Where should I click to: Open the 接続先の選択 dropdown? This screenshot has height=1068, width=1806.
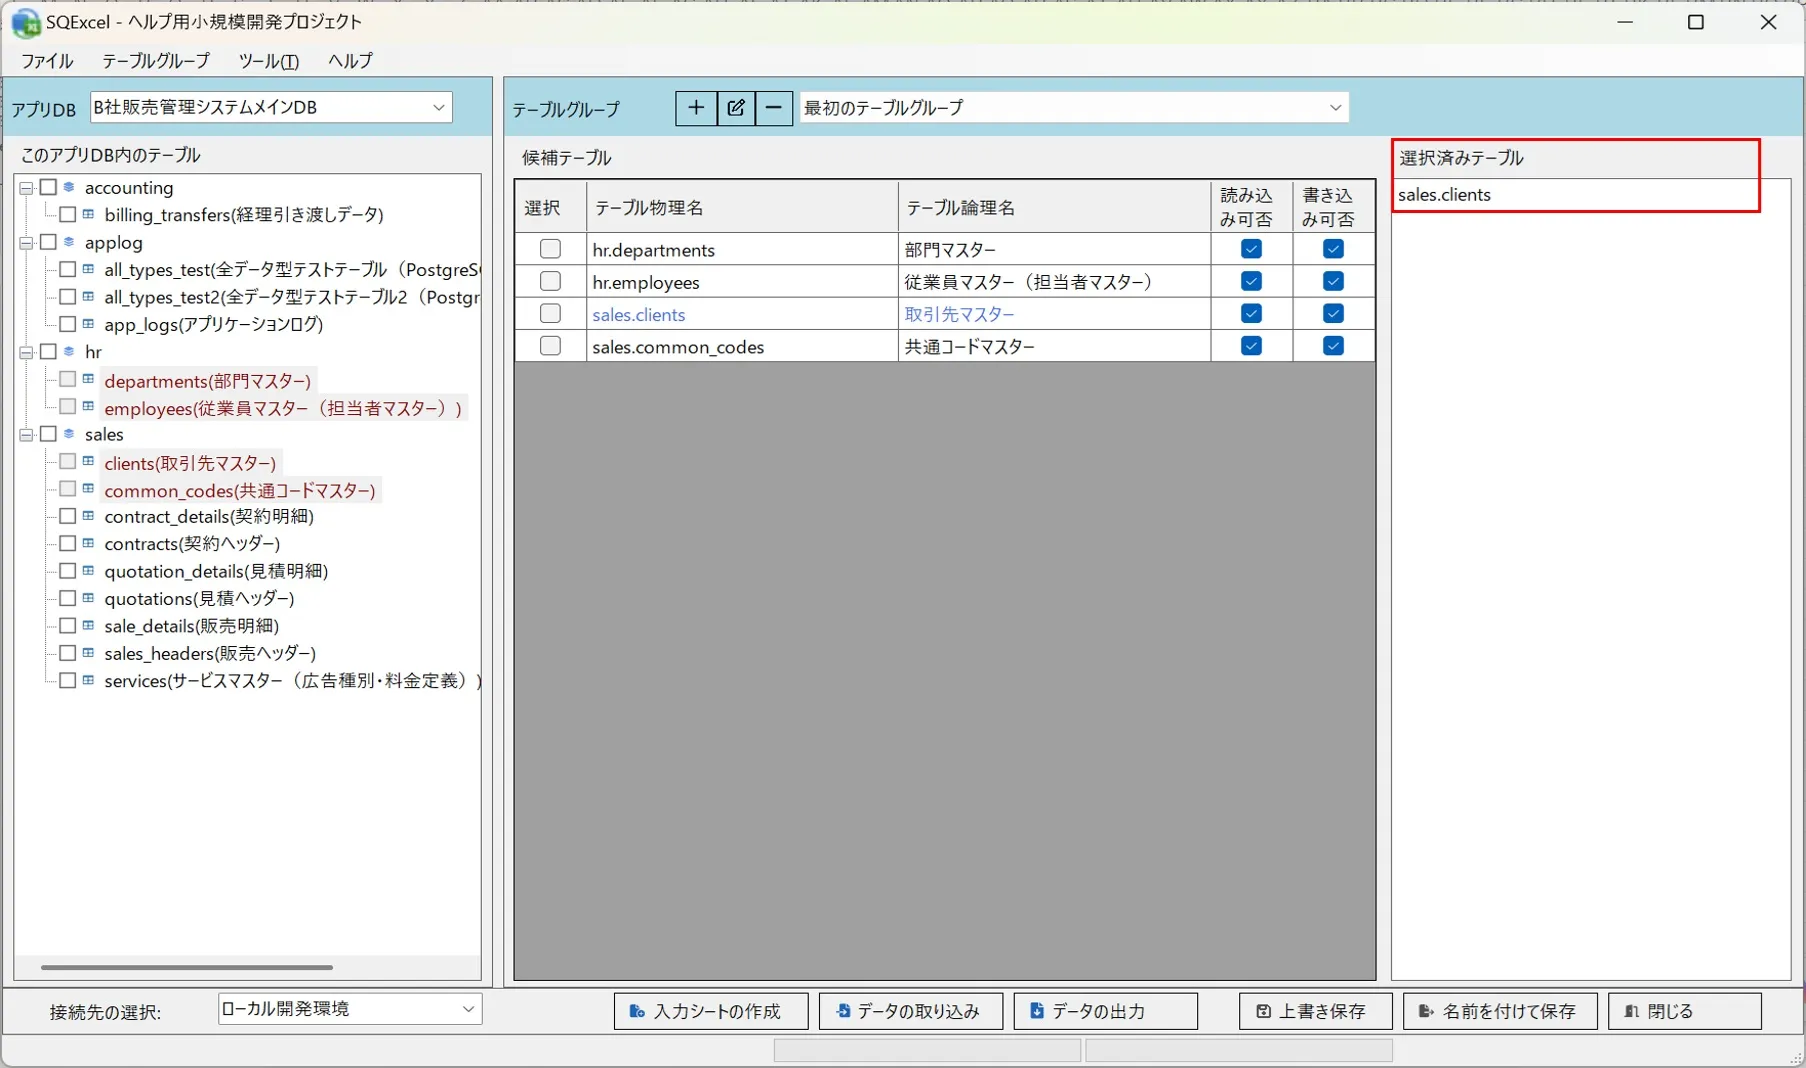point(350,1009)
